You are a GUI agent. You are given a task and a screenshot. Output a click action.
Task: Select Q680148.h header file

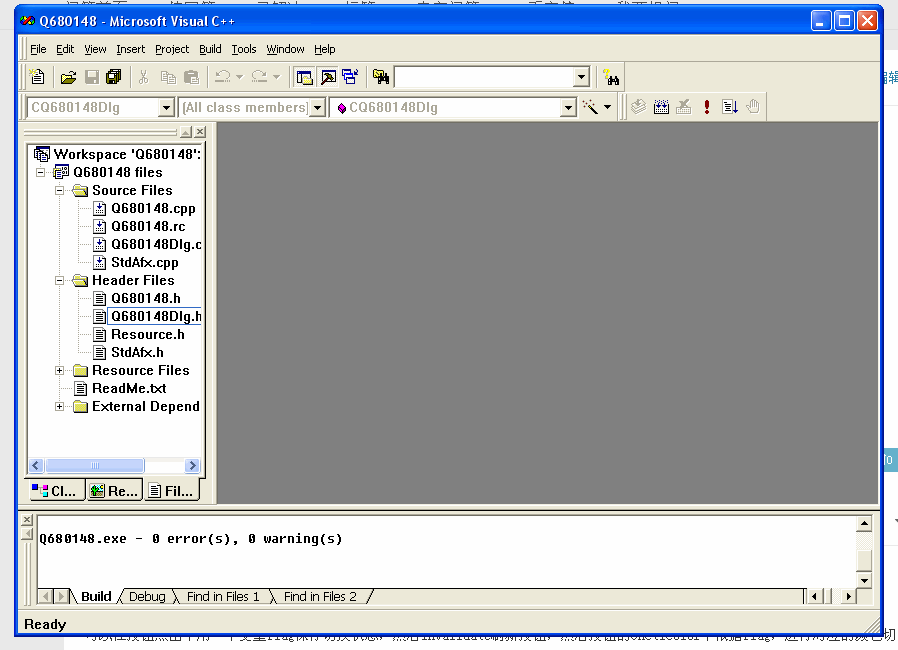(x=145, y=298)
